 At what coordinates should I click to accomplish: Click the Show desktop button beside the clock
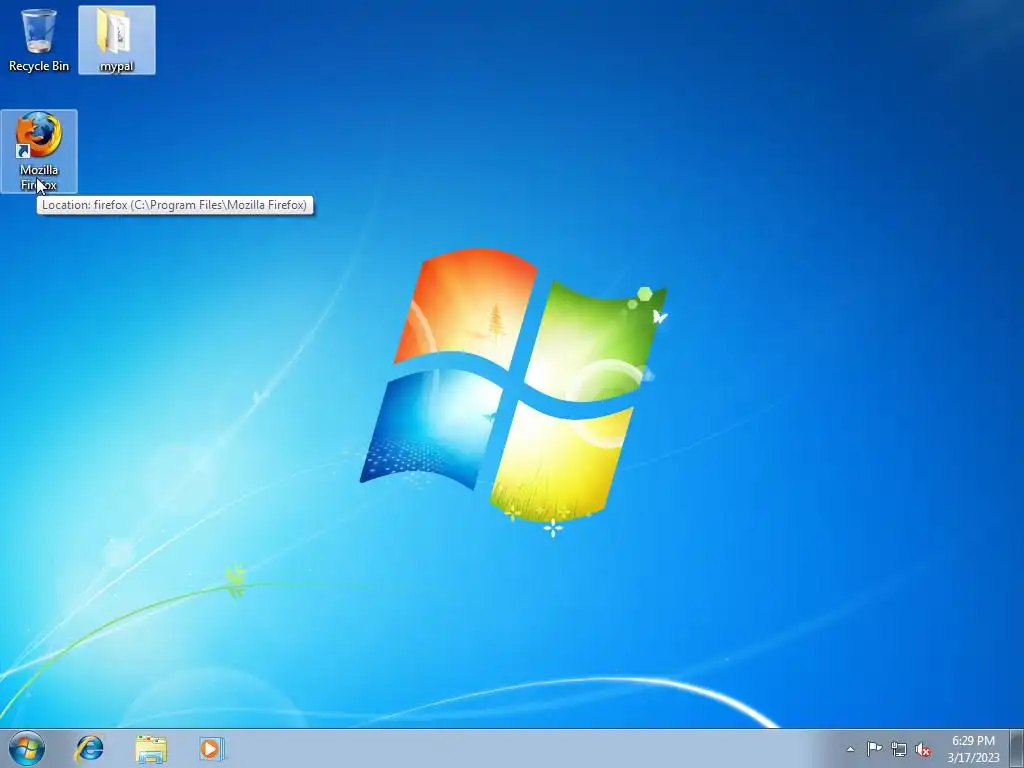pyautogui.click(x=1017, y=749)
